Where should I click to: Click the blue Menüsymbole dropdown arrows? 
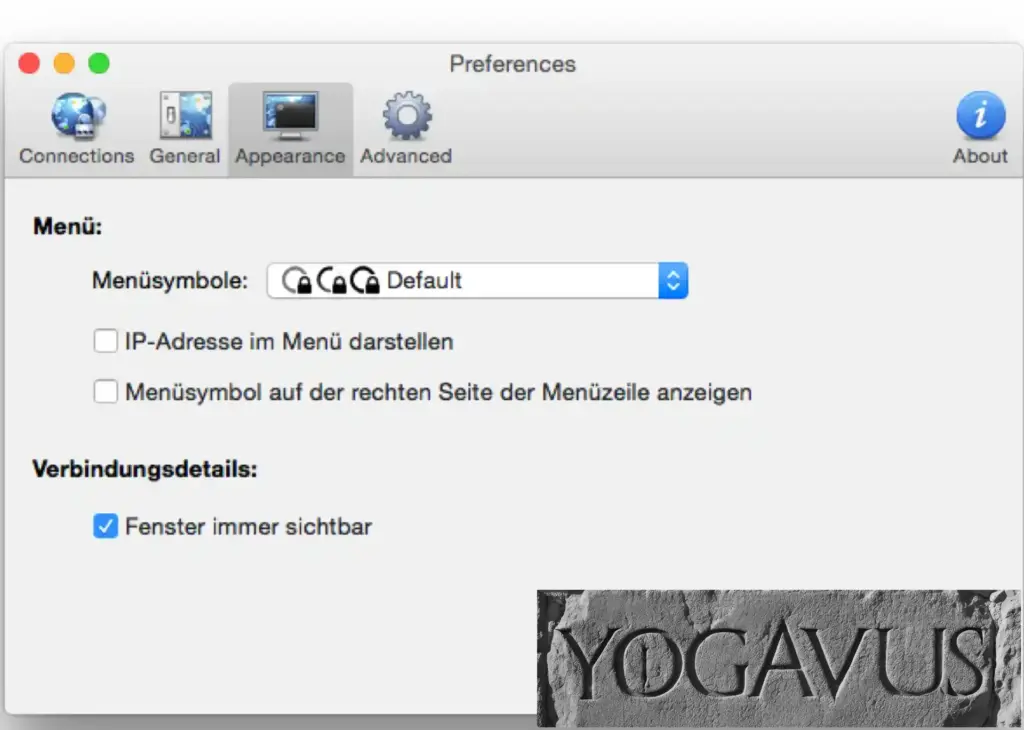(x=673, y=281)
